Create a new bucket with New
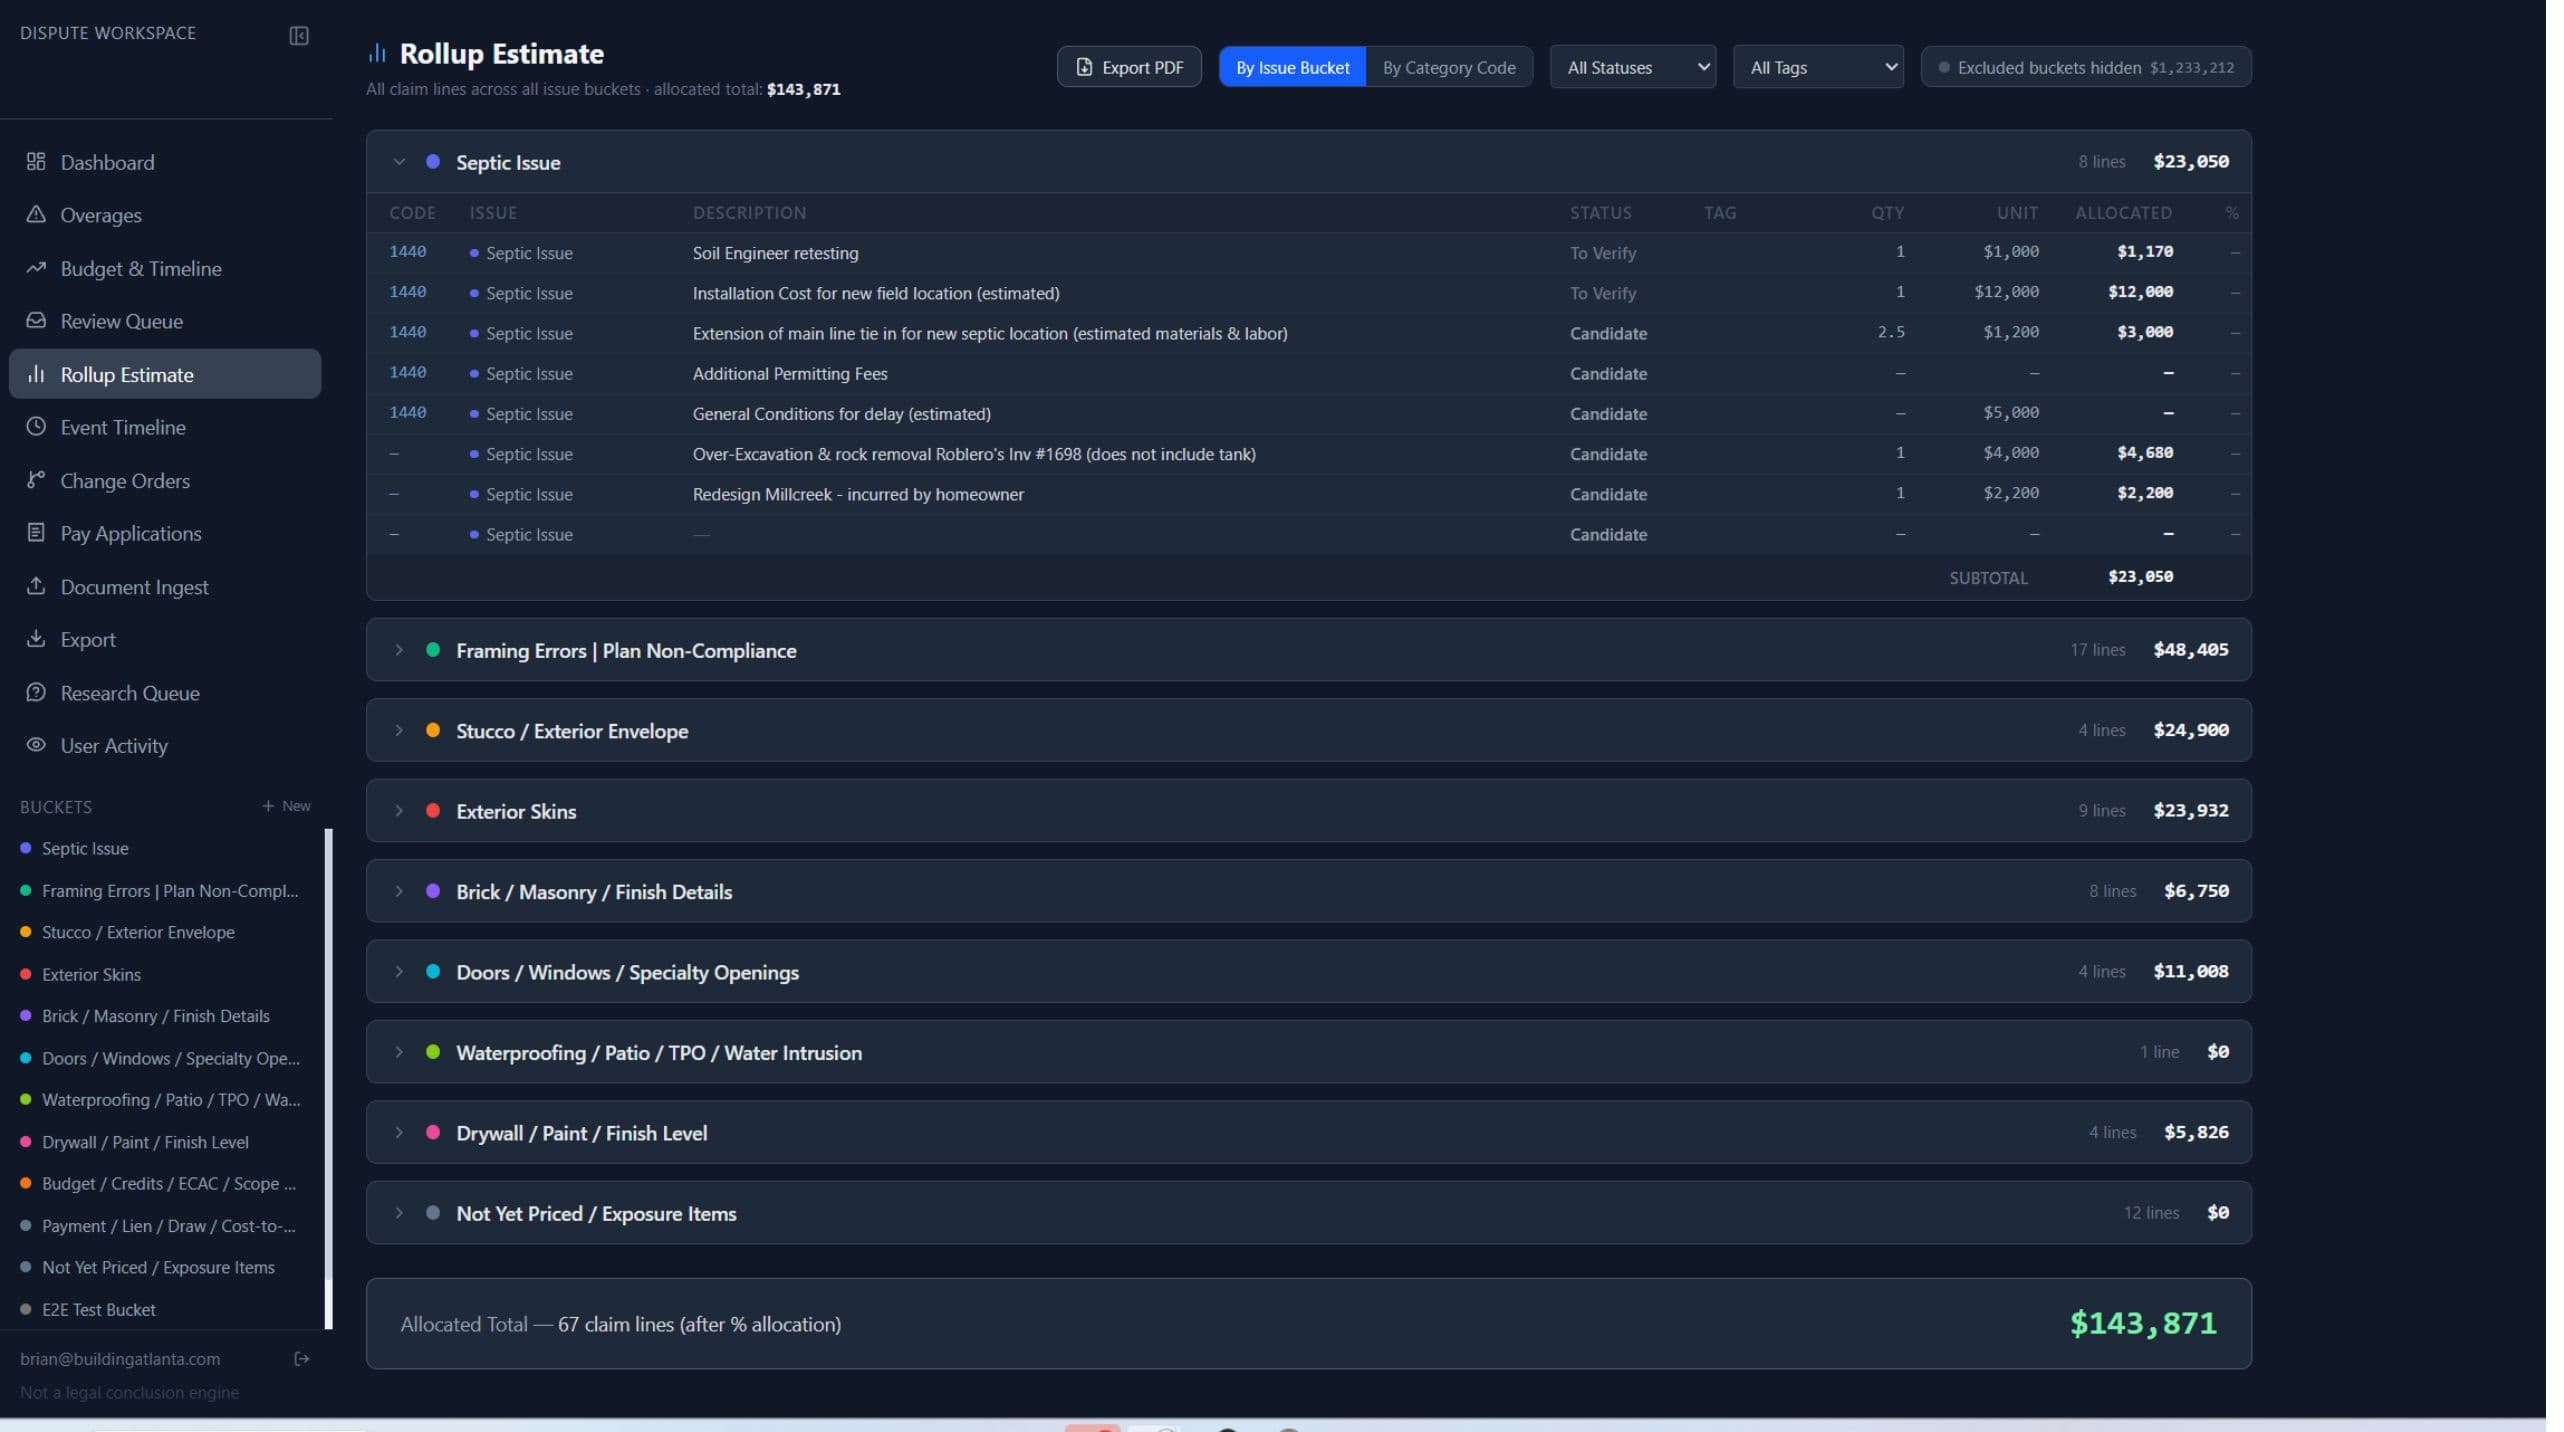2564x1432 pixels. tap(287, 806)
